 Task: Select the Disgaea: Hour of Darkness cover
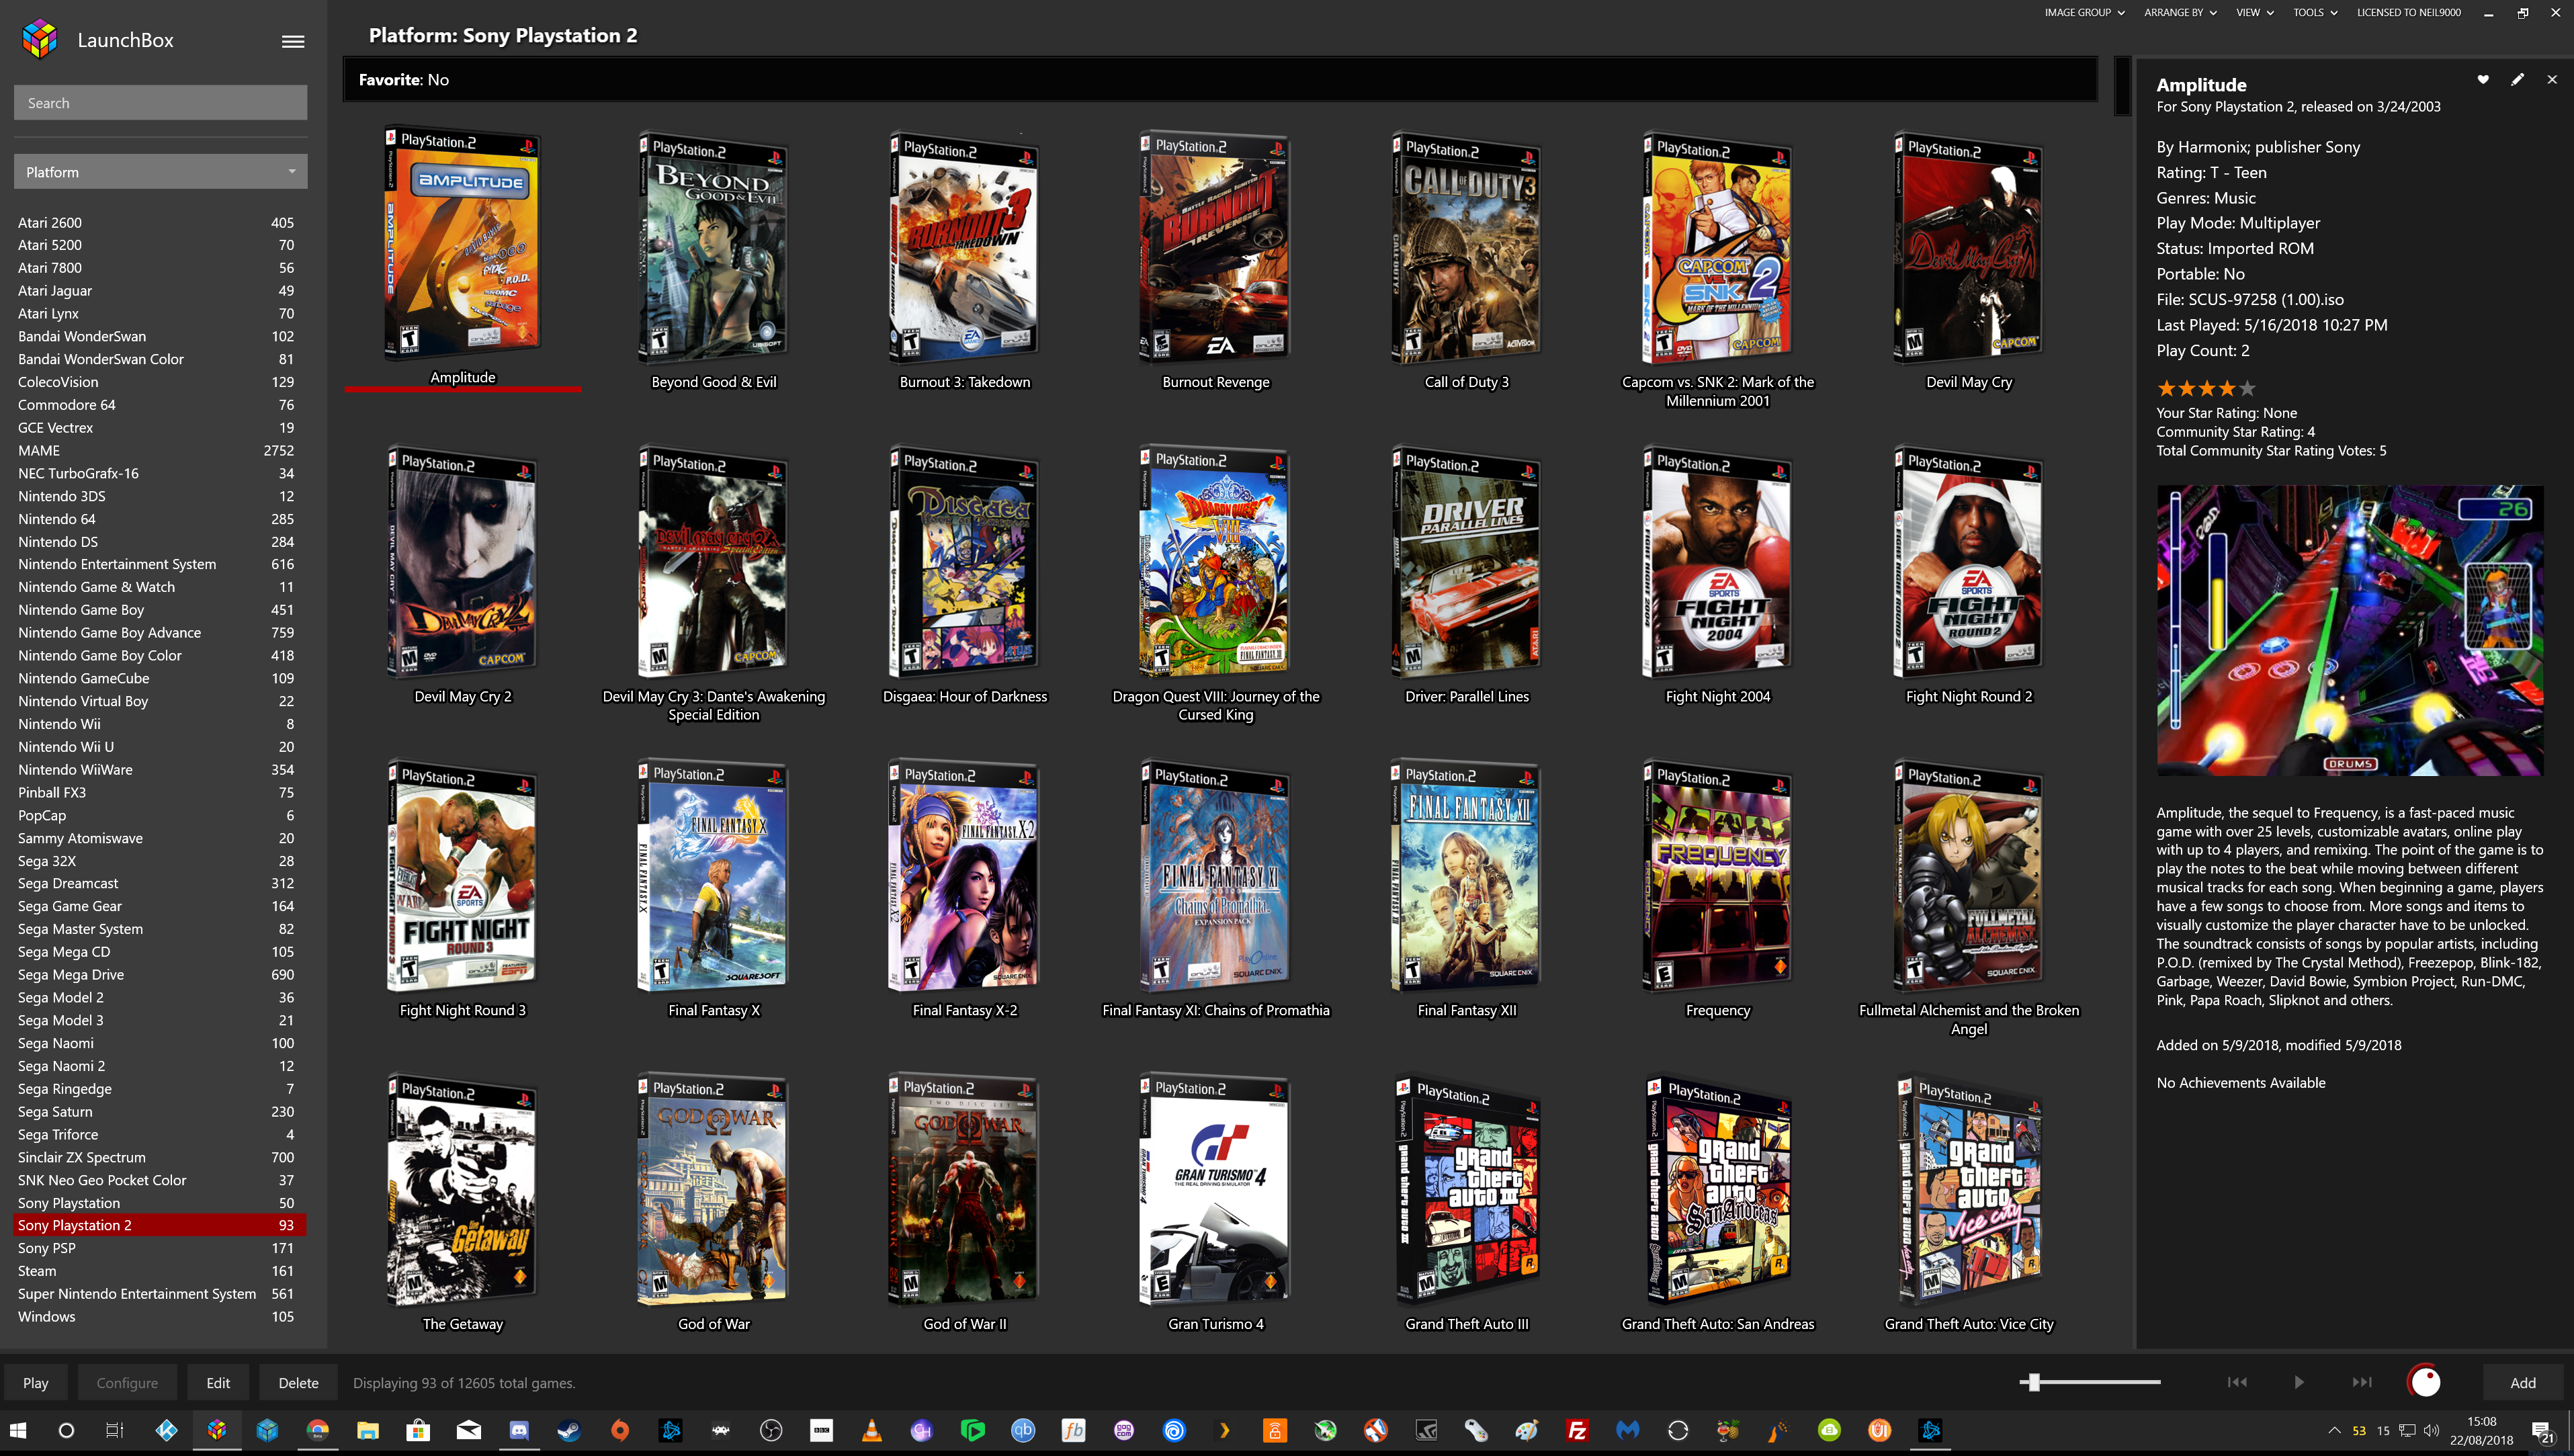point(964,562)
